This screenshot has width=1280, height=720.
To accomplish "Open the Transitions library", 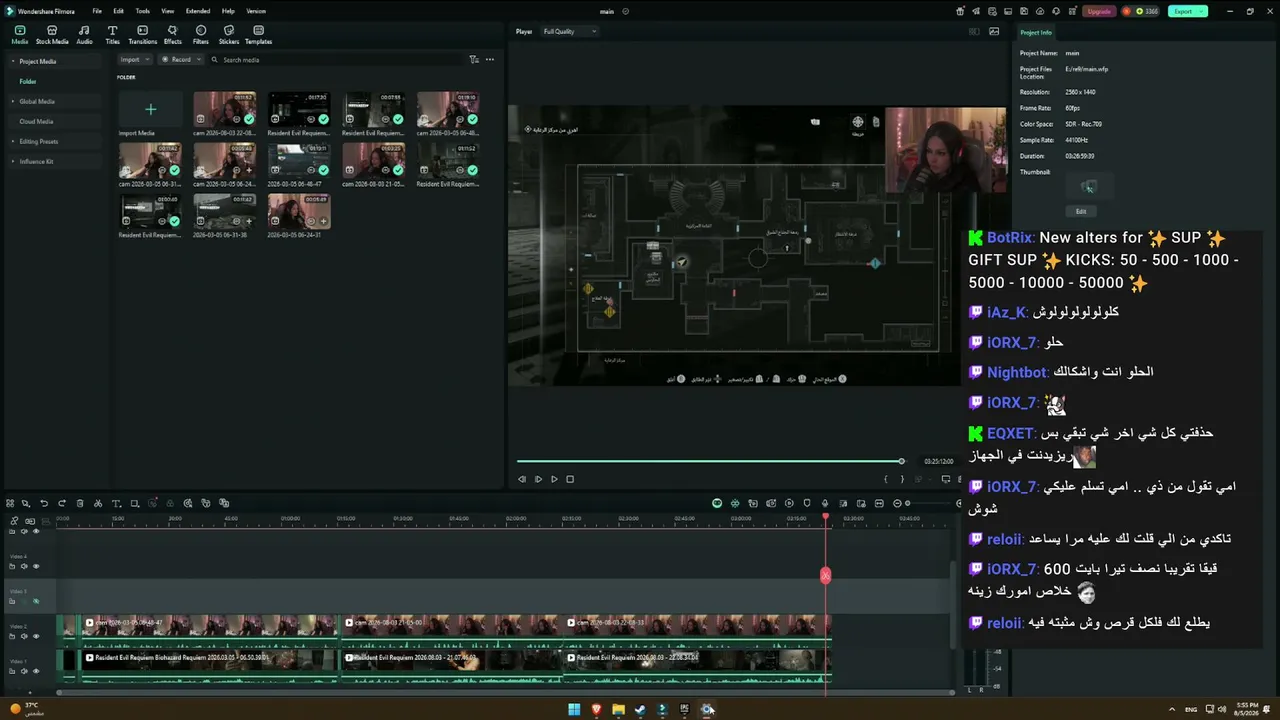I will point(143,35).
